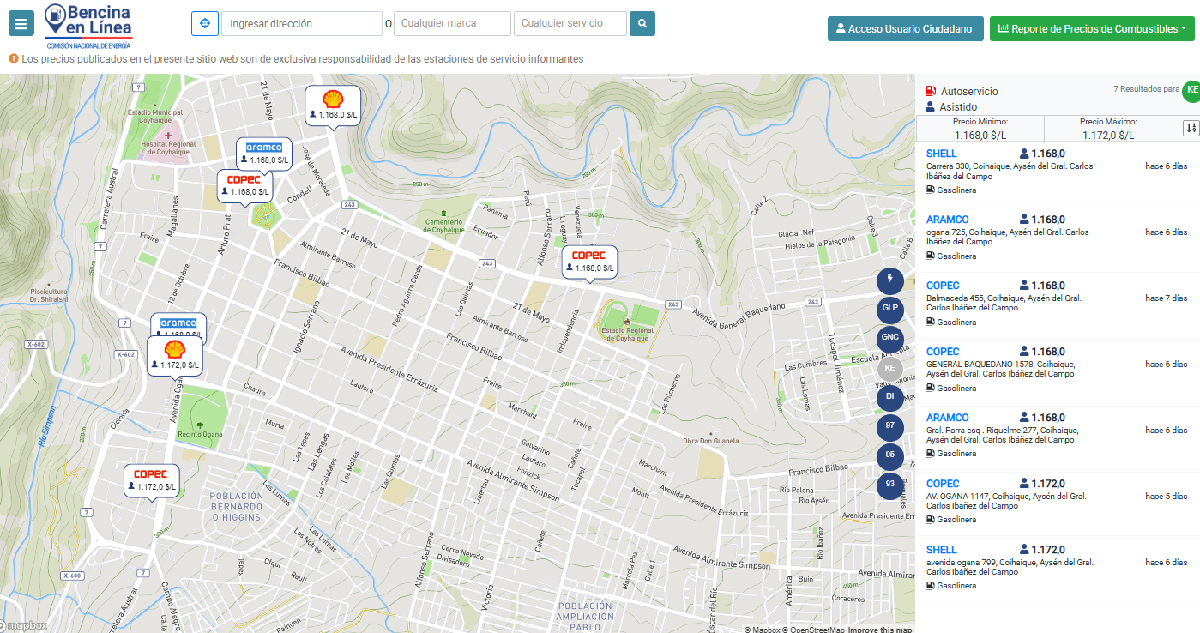1200x633 pixels.
Task: Open the Copec map marker priced 1.172
Action: (150, 480)
